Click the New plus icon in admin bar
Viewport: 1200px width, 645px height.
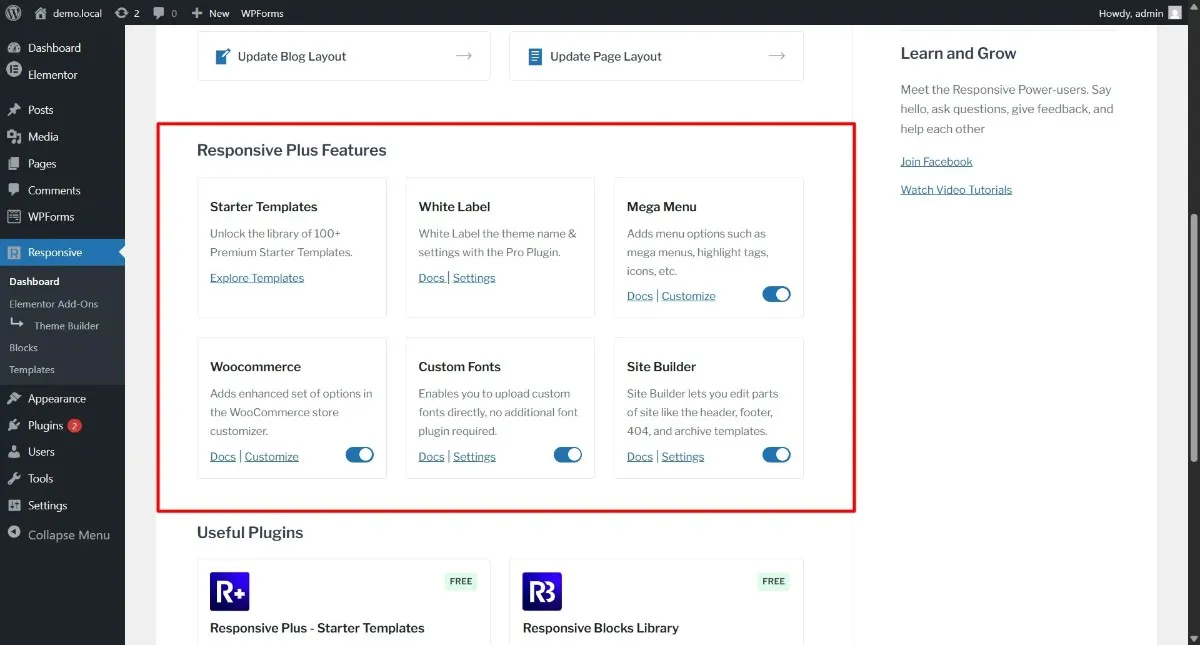[x=197, y=13]
